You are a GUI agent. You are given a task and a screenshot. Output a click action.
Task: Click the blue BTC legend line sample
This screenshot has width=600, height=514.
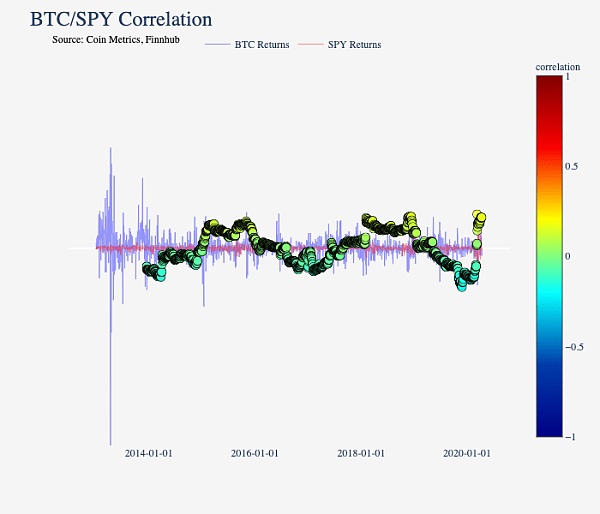[217, 45]
